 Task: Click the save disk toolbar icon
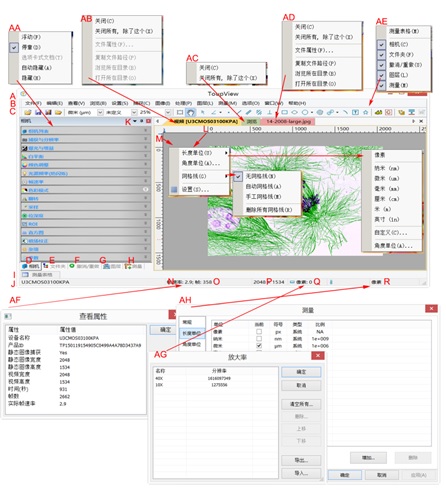(38, 112)
